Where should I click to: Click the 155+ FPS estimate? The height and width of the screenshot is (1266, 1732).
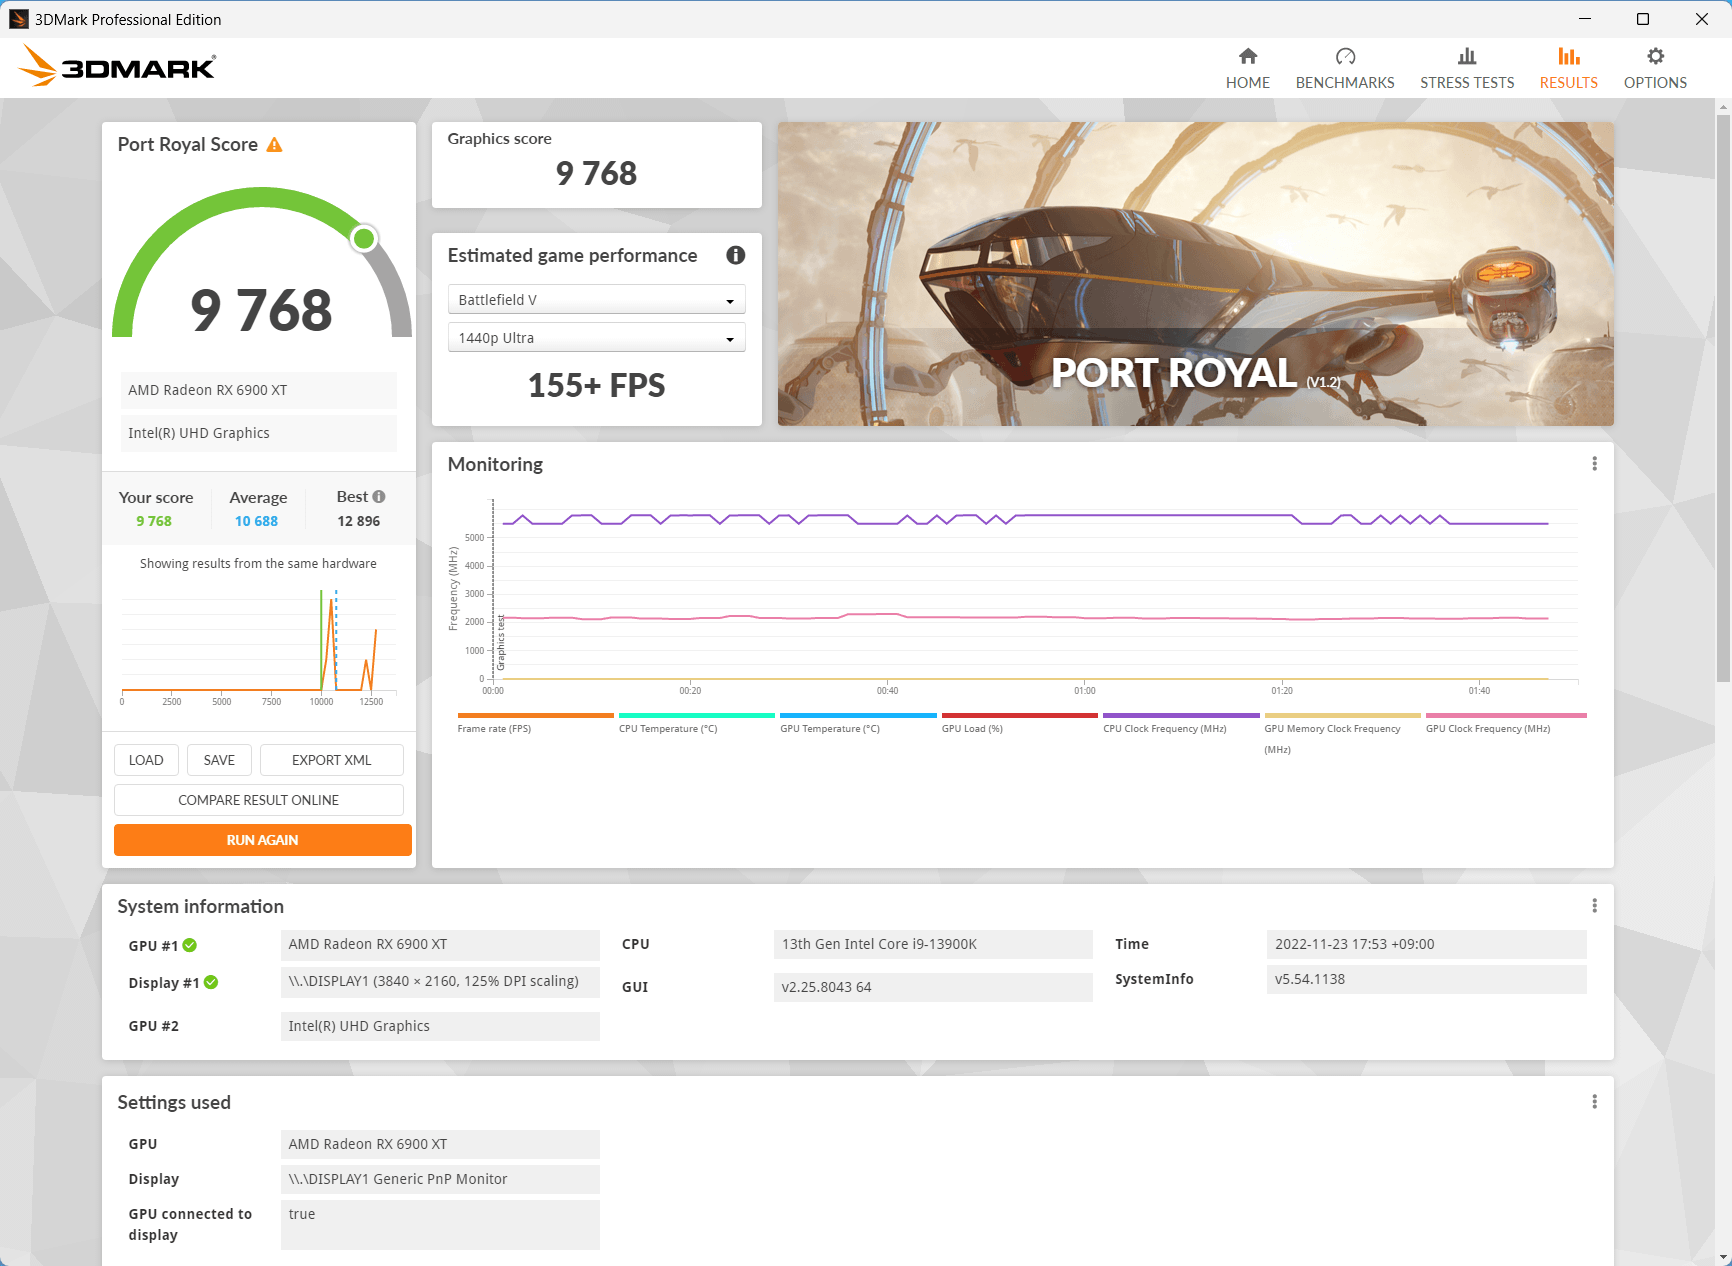(x=596, y=385)
